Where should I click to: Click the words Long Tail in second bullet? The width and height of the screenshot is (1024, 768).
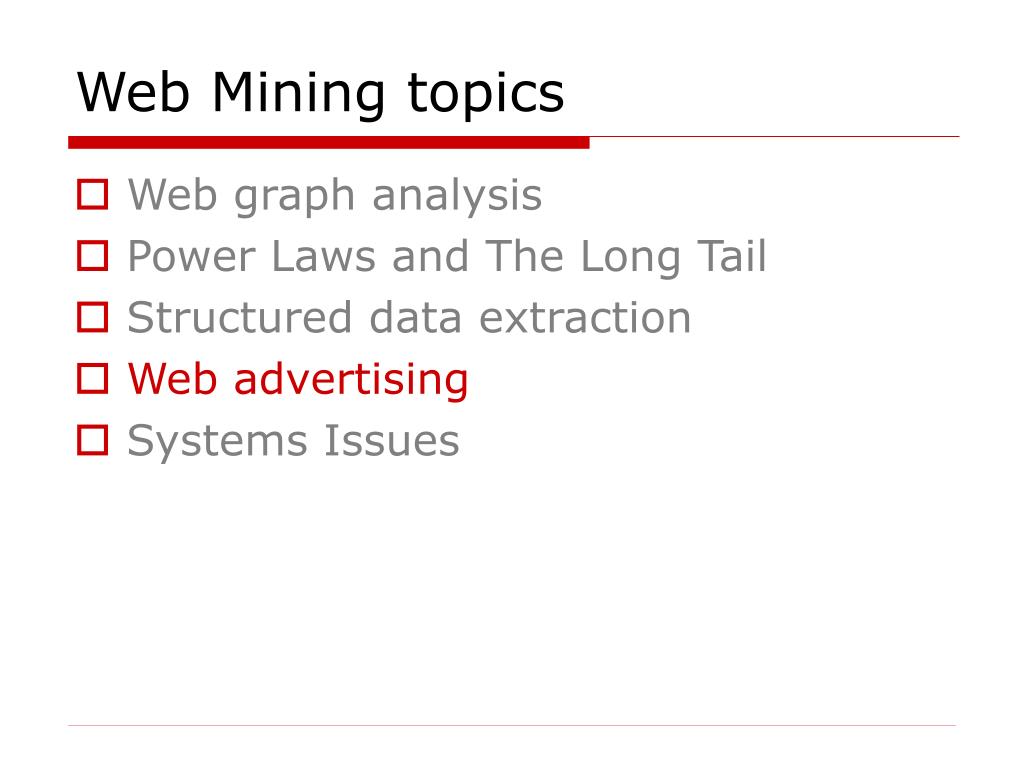(673, 257)
